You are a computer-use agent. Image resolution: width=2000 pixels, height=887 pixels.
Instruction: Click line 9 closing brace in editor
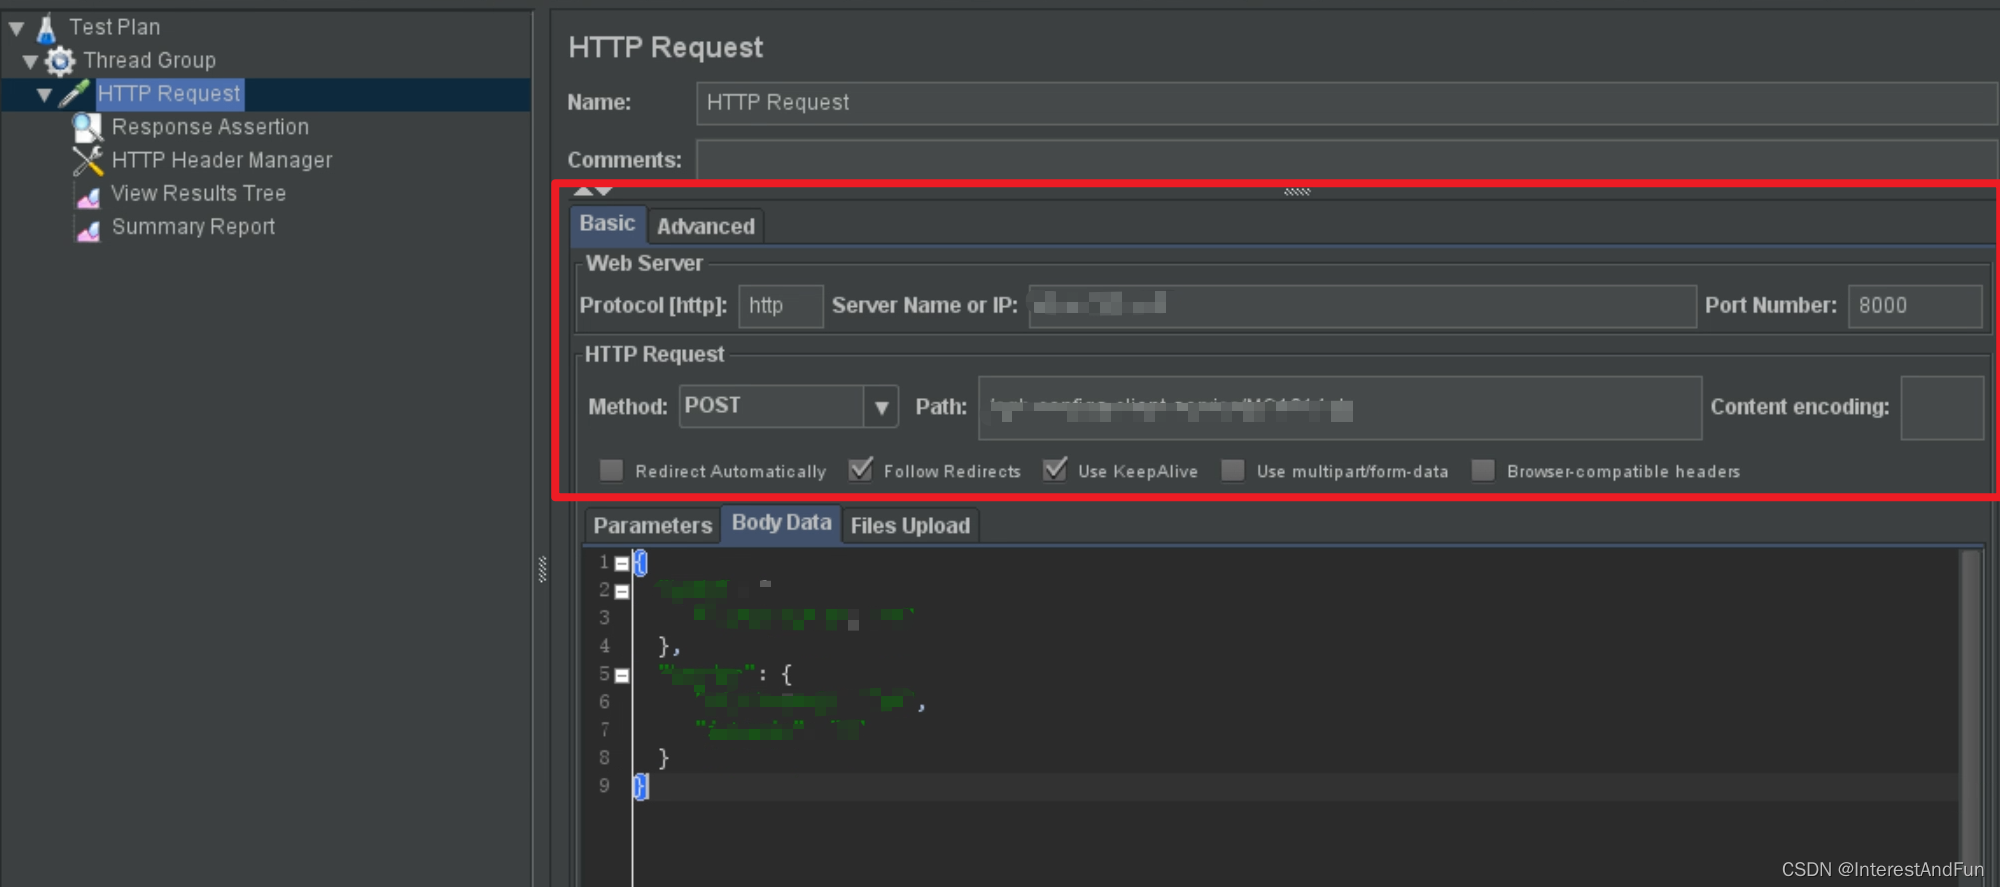(x=641, y=787)
